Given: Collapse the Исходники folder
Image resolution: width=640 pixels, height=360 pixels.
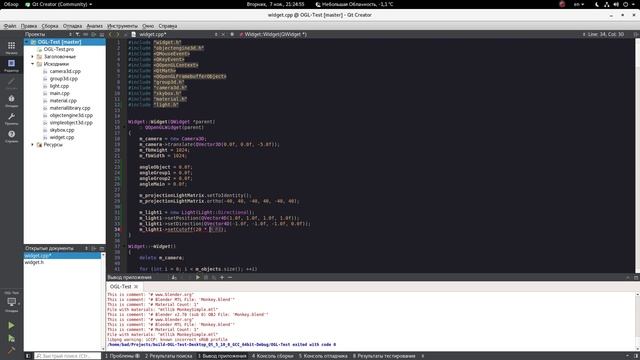Looking at the screenshot, I should (33, 64).
